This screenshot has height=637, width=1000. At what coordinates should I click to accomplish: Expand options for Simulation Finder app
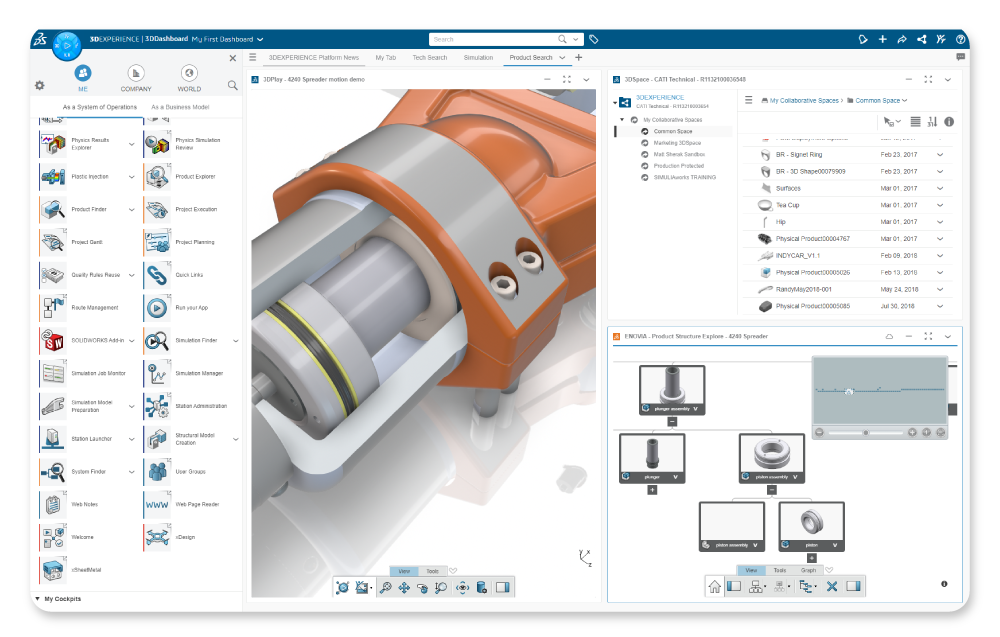[235, 341]
